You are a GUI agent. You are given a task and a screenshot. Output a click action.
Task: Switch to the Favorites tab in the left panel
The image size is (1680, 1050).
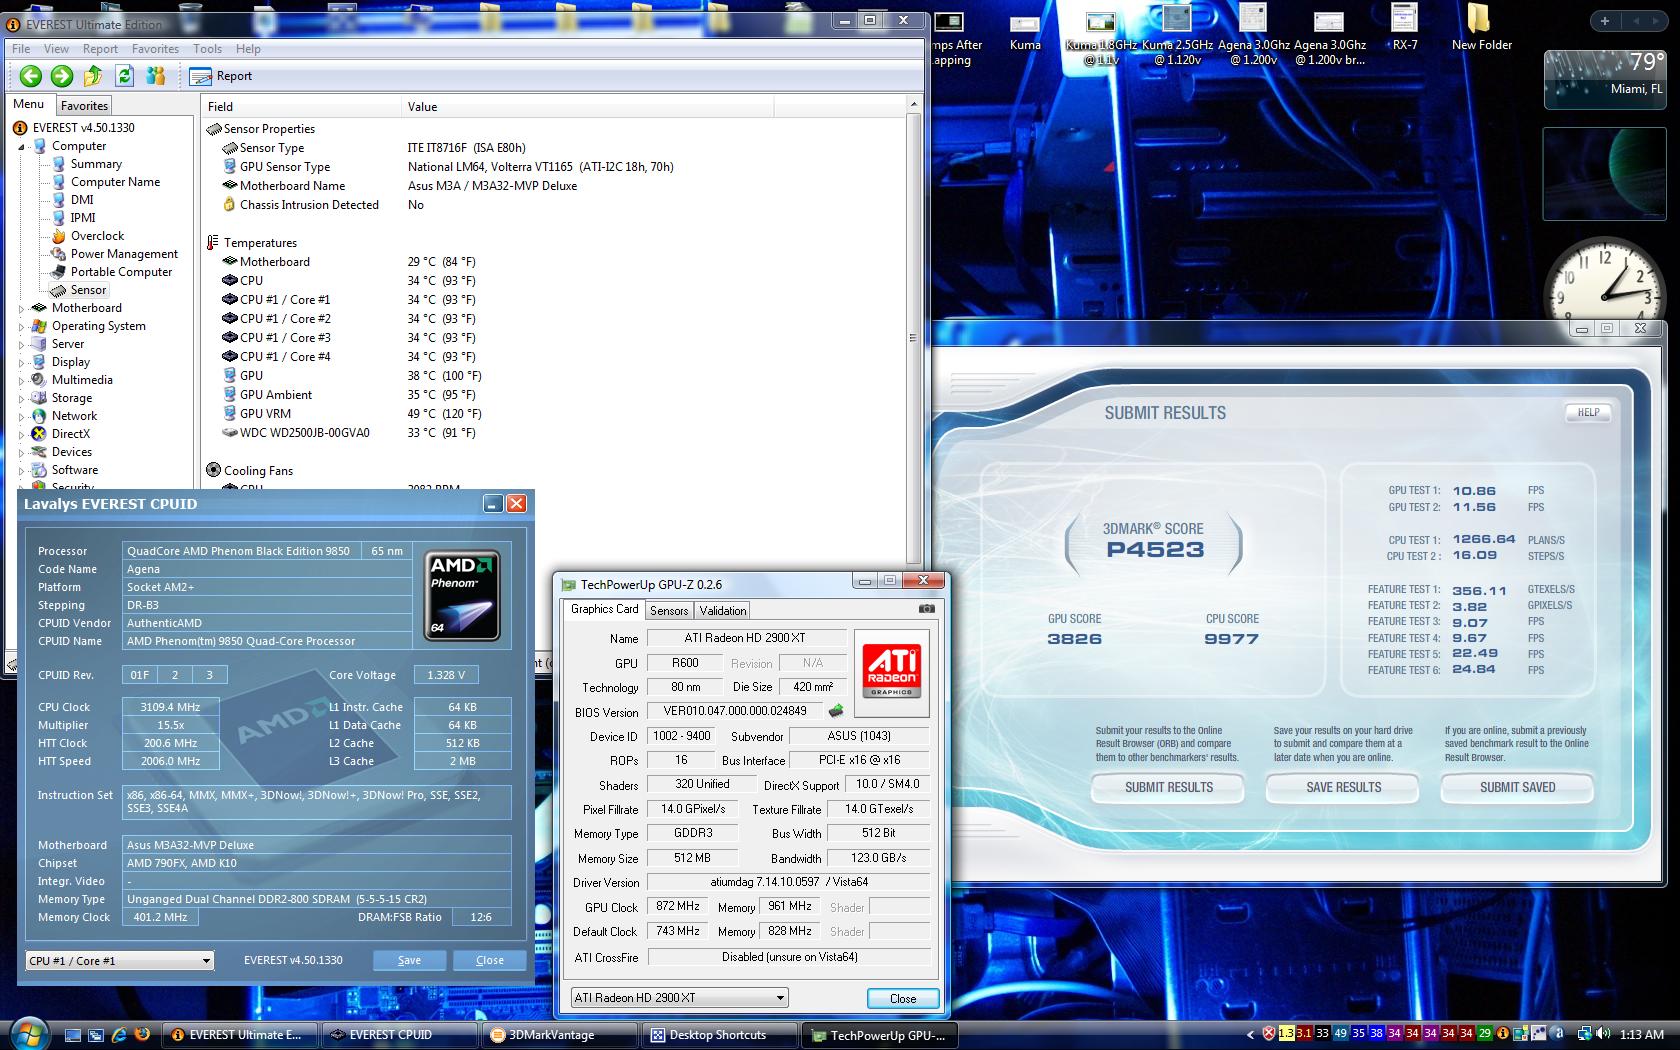pos(84,105)
